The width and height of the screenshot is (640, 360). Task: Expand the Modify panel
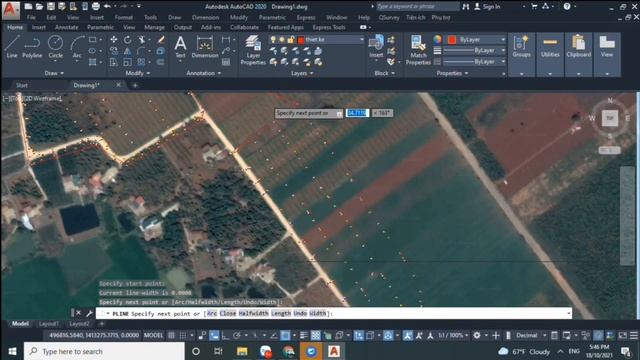coord(138,73)
